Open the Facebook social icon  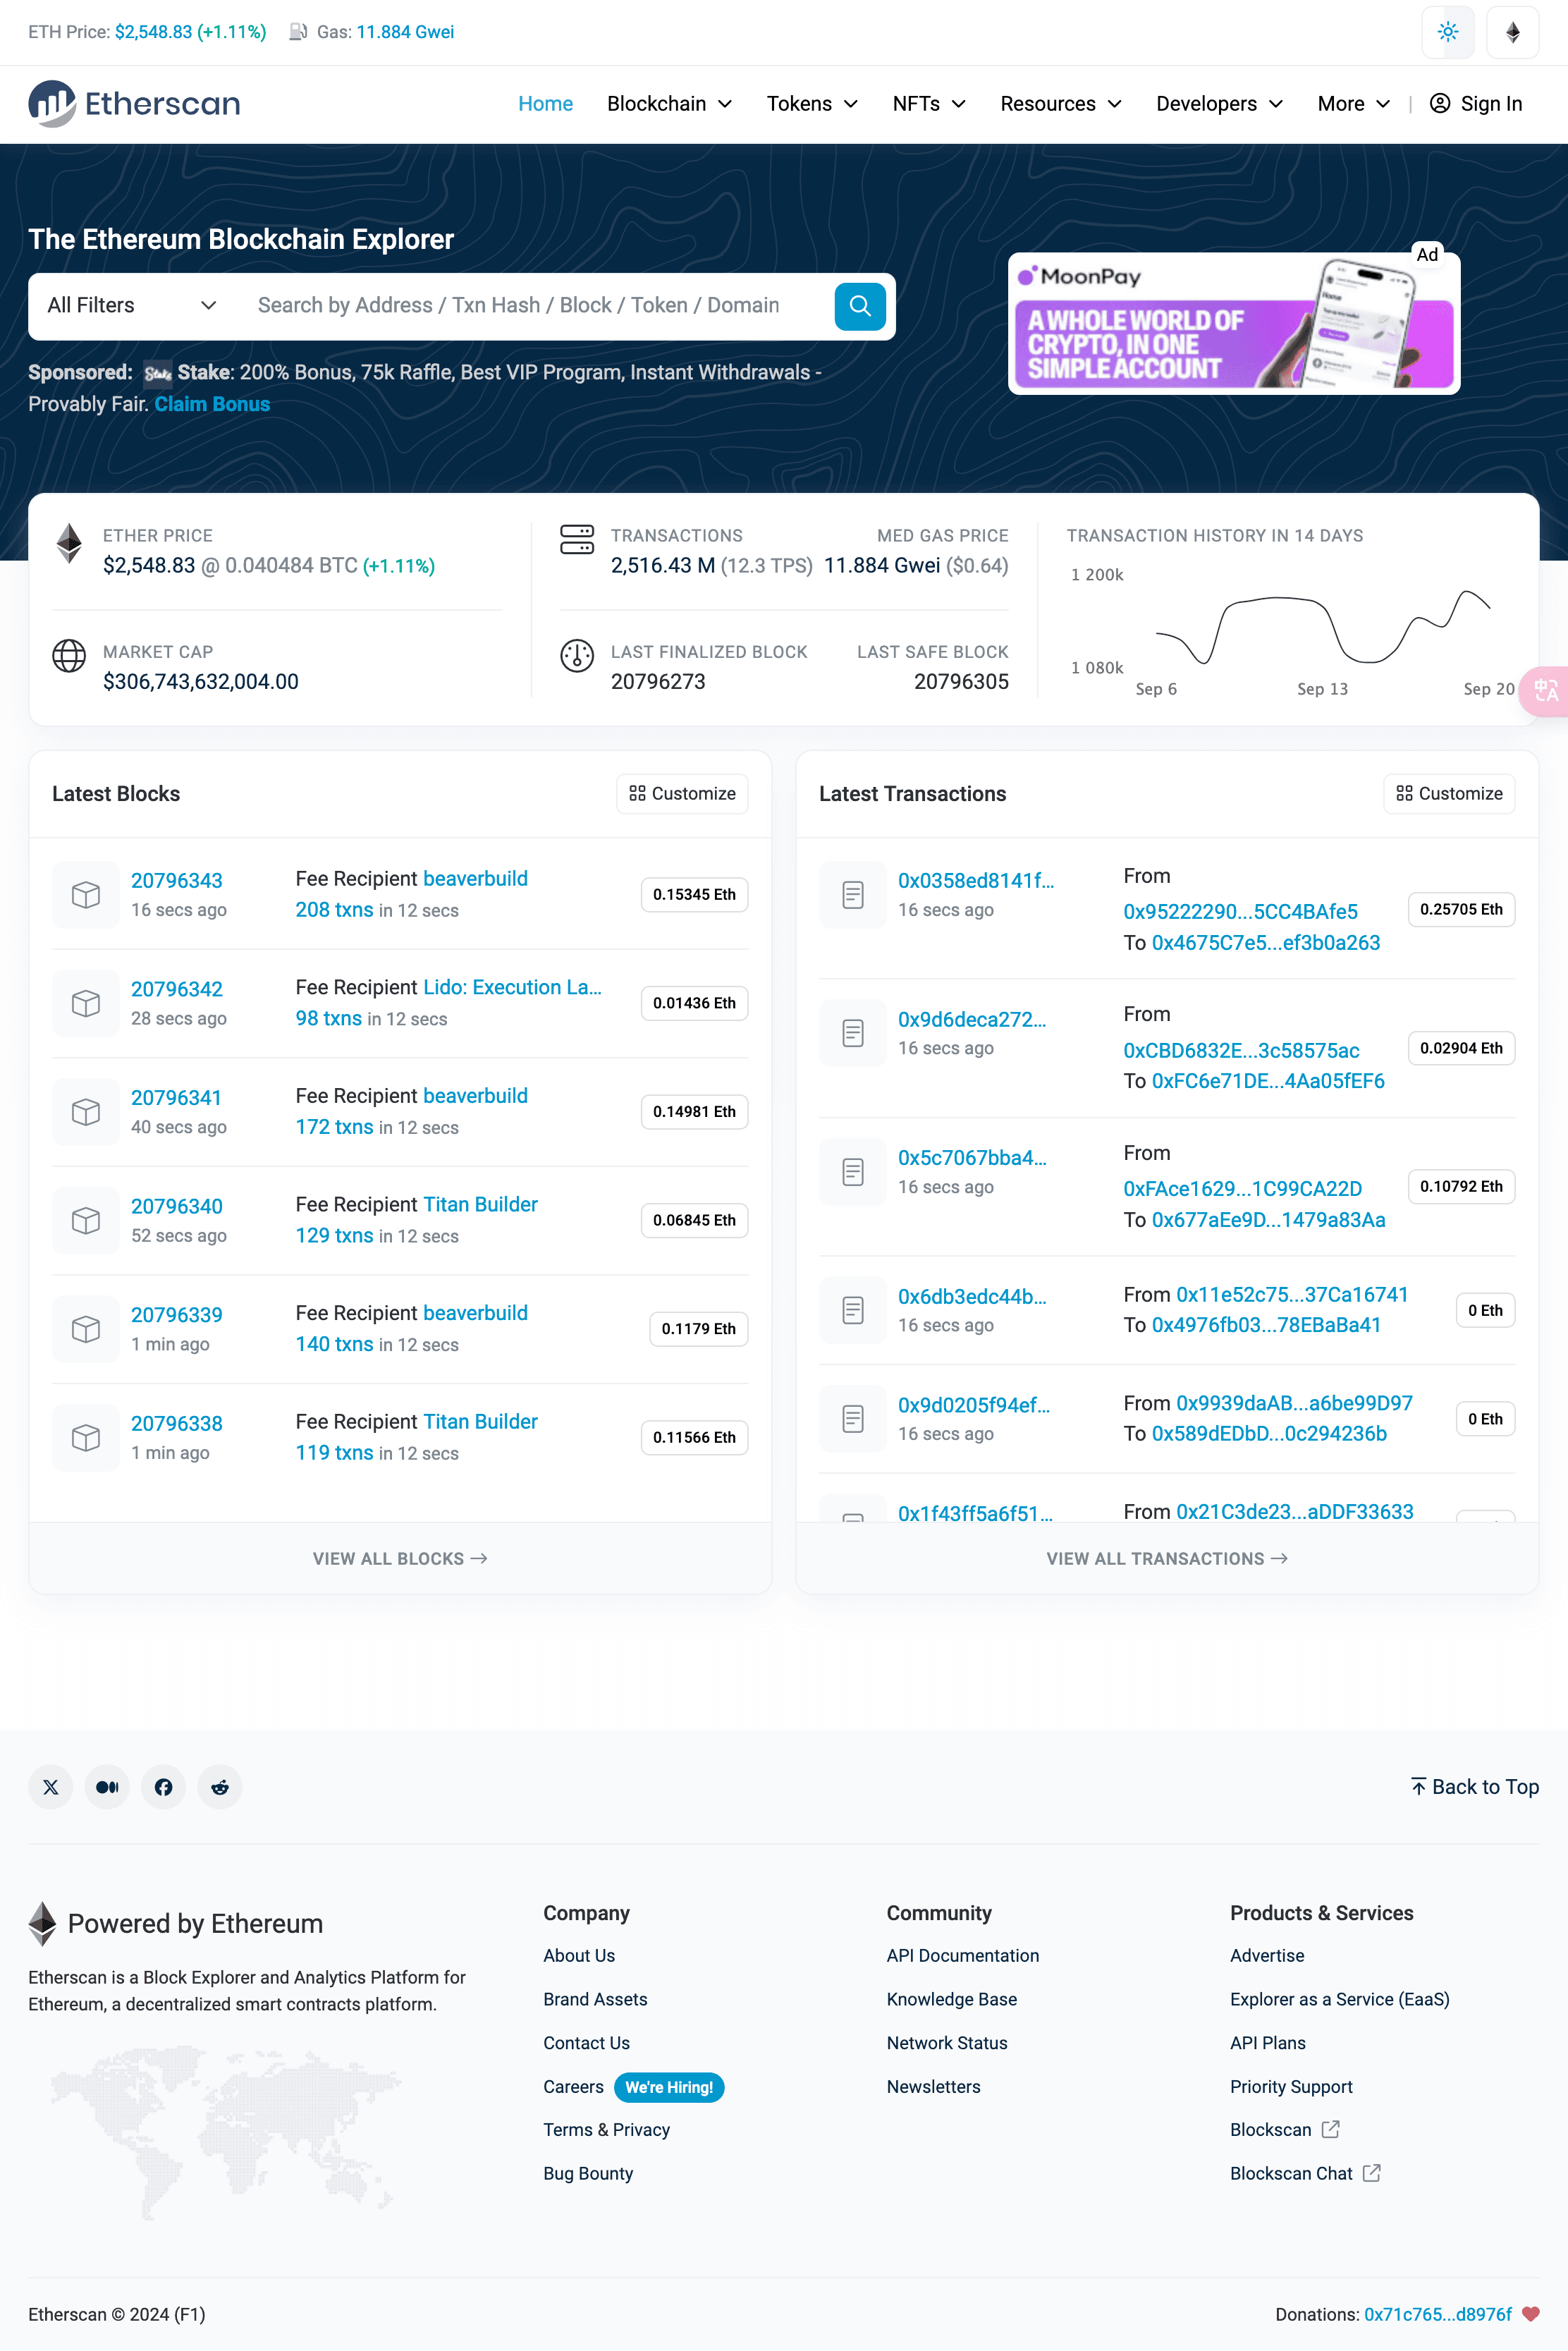pyautogui.click(x=163, y=1786)
